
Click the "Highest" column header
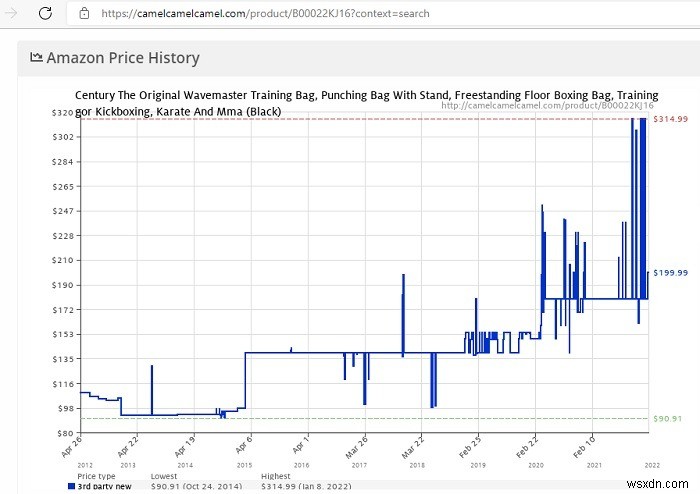pos(275,476)
